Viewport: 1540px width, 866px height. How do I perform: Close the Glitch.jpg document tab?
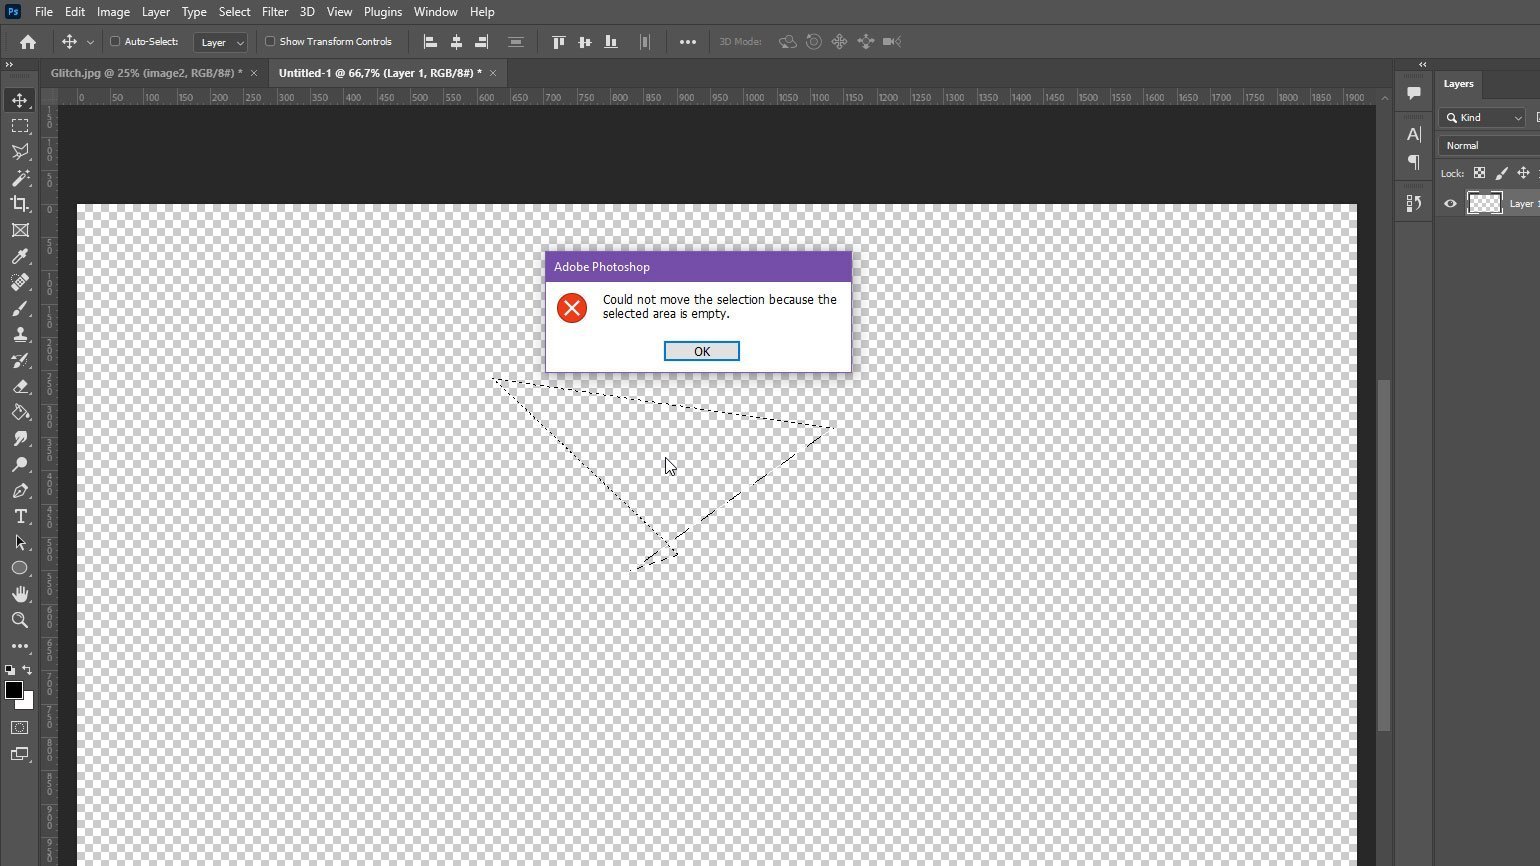tap(254, 73)
